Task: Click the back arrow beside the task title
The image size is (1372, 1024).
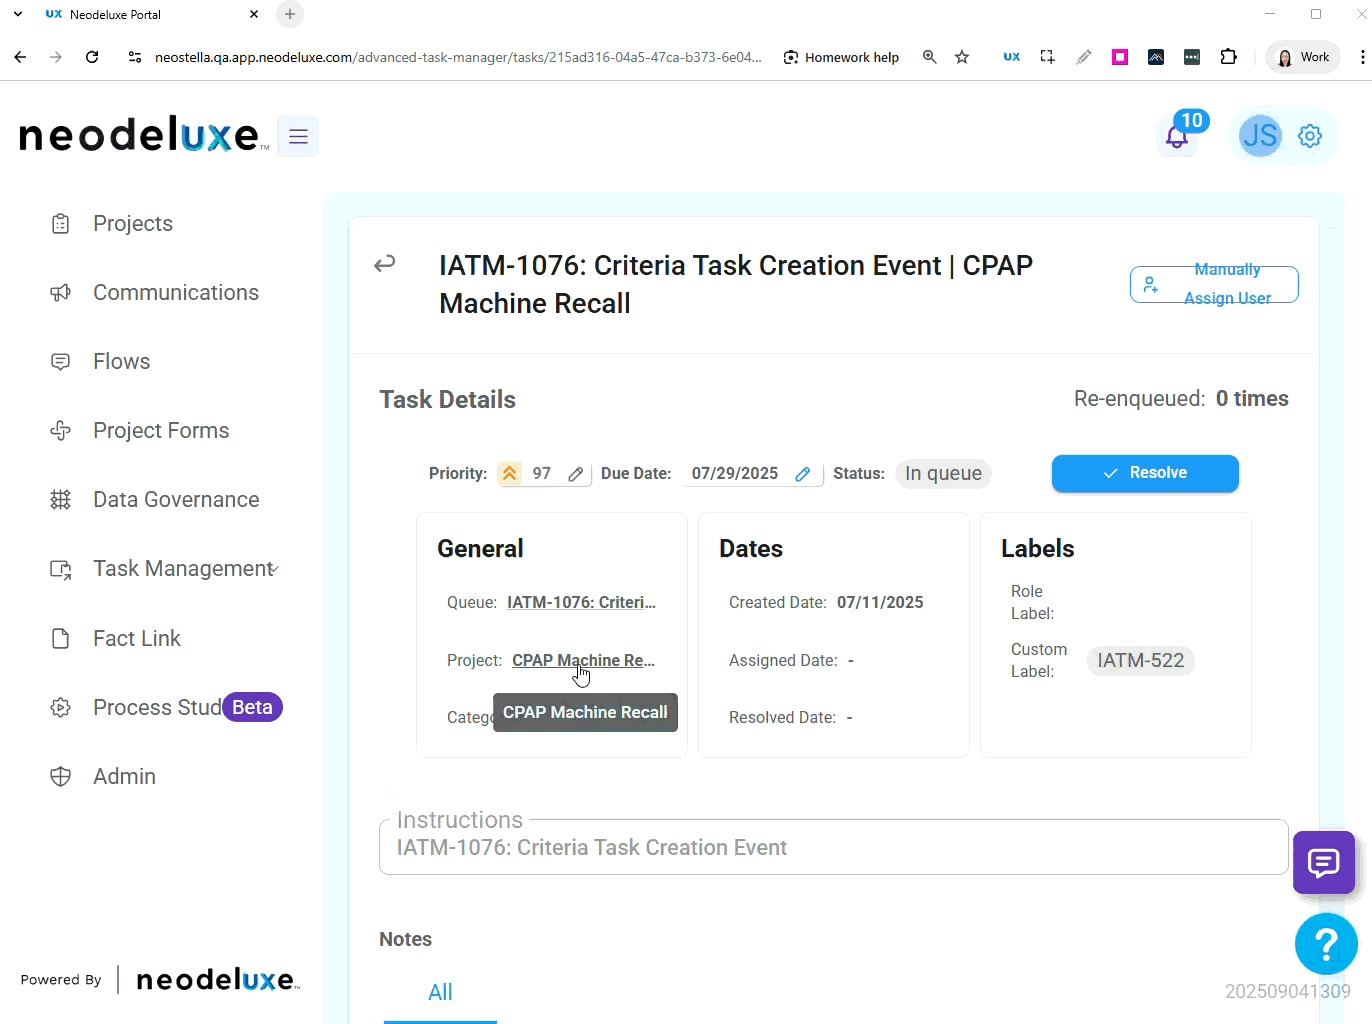Action: click(385, 264)
